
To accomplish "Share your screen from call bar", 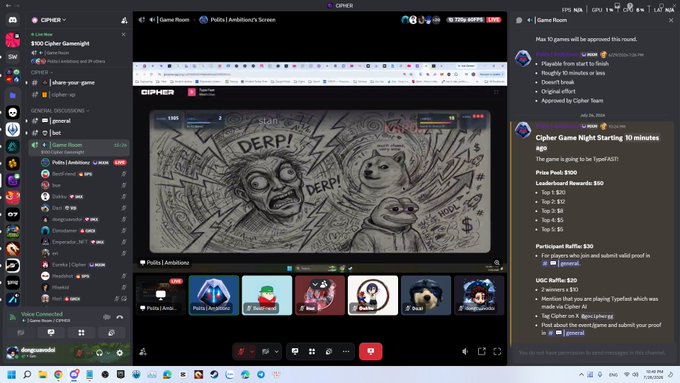I will [295, 351].
